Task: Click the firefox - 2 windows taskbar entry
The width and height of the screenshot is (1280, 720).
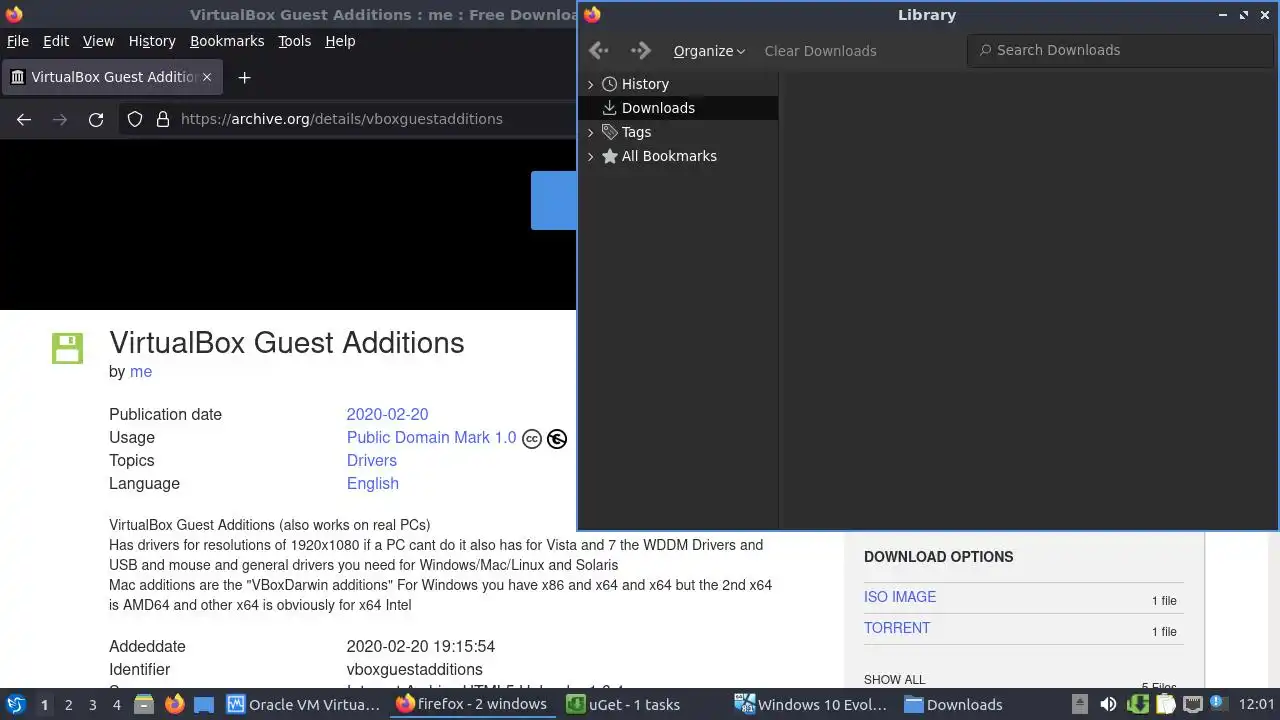Action: pyautogui.click(x=472, y=704)
